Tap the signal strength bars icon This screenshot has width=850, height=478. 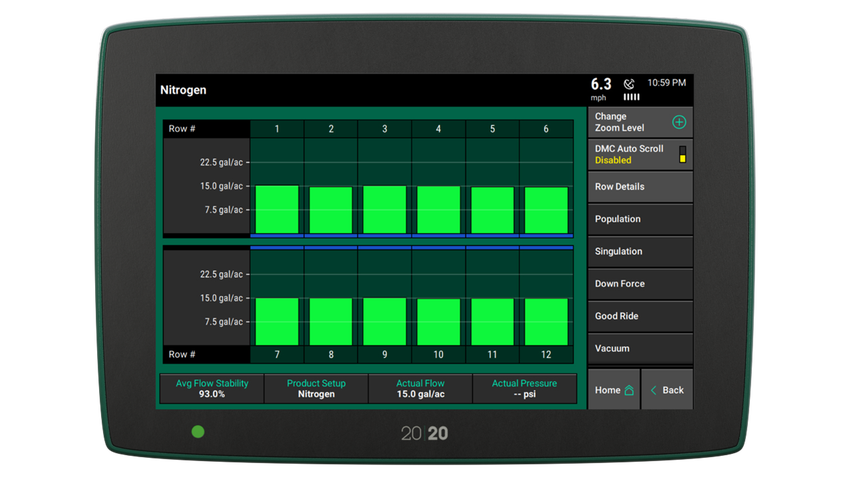click(631, 97)
